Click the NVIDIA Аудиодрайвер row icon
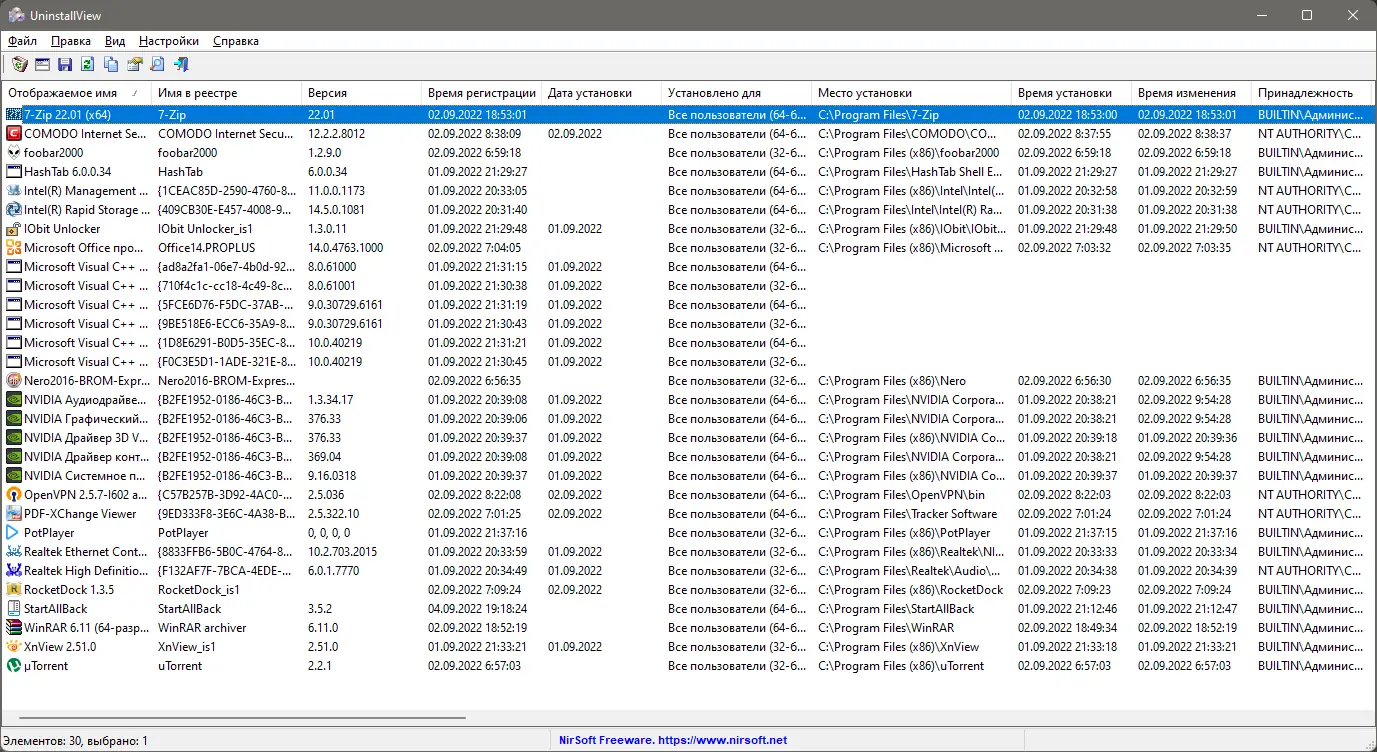This screenshot has height=752, width=1377. pos(14,400)
